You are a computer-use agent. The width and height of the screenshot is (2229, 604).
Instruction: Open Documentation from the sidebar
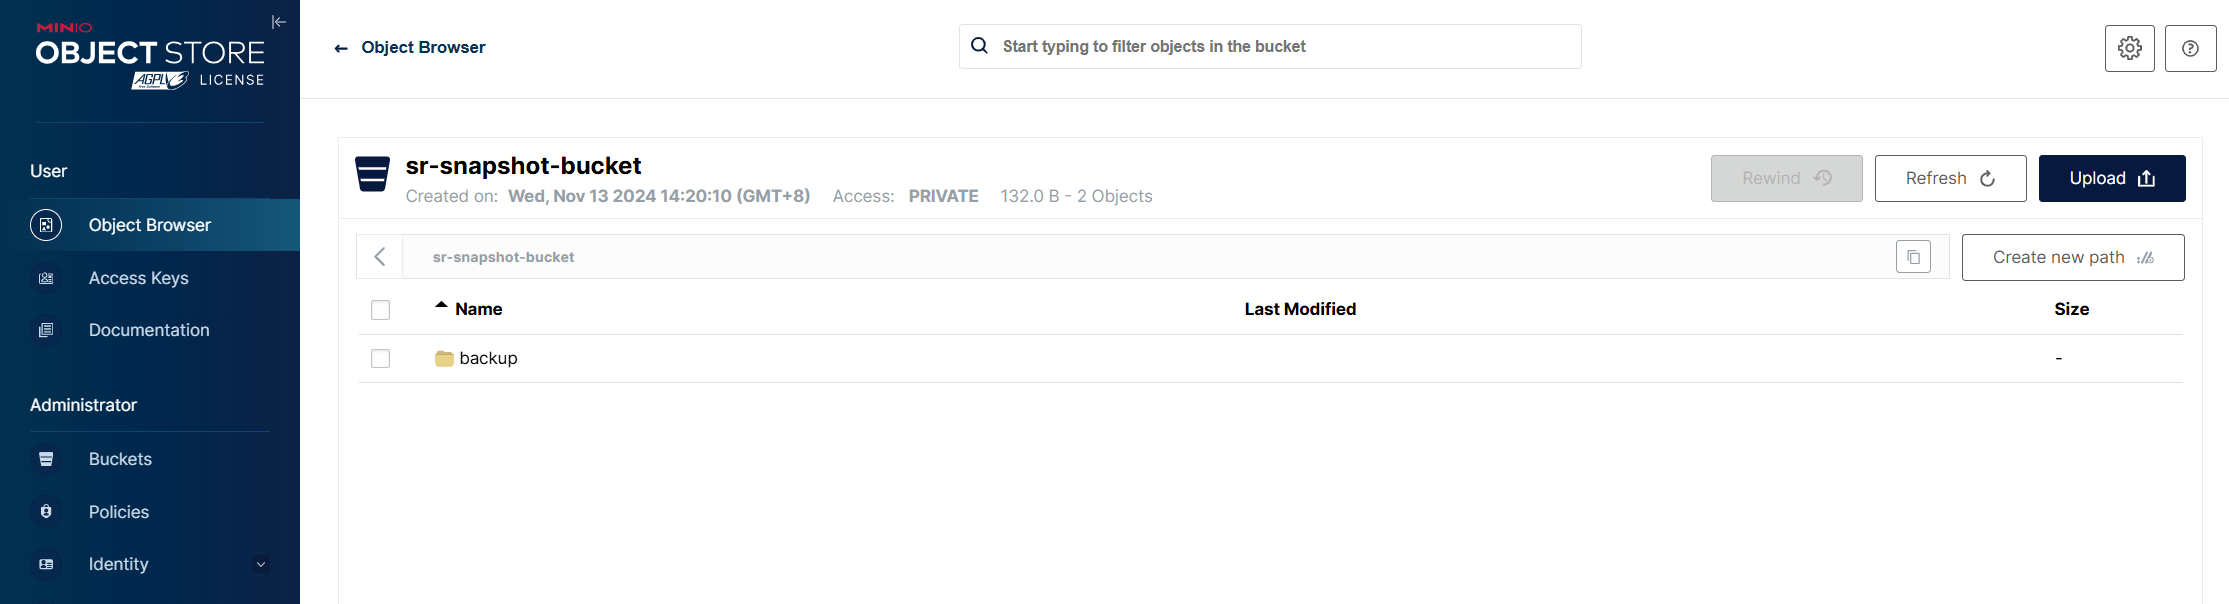coord(150,330)
